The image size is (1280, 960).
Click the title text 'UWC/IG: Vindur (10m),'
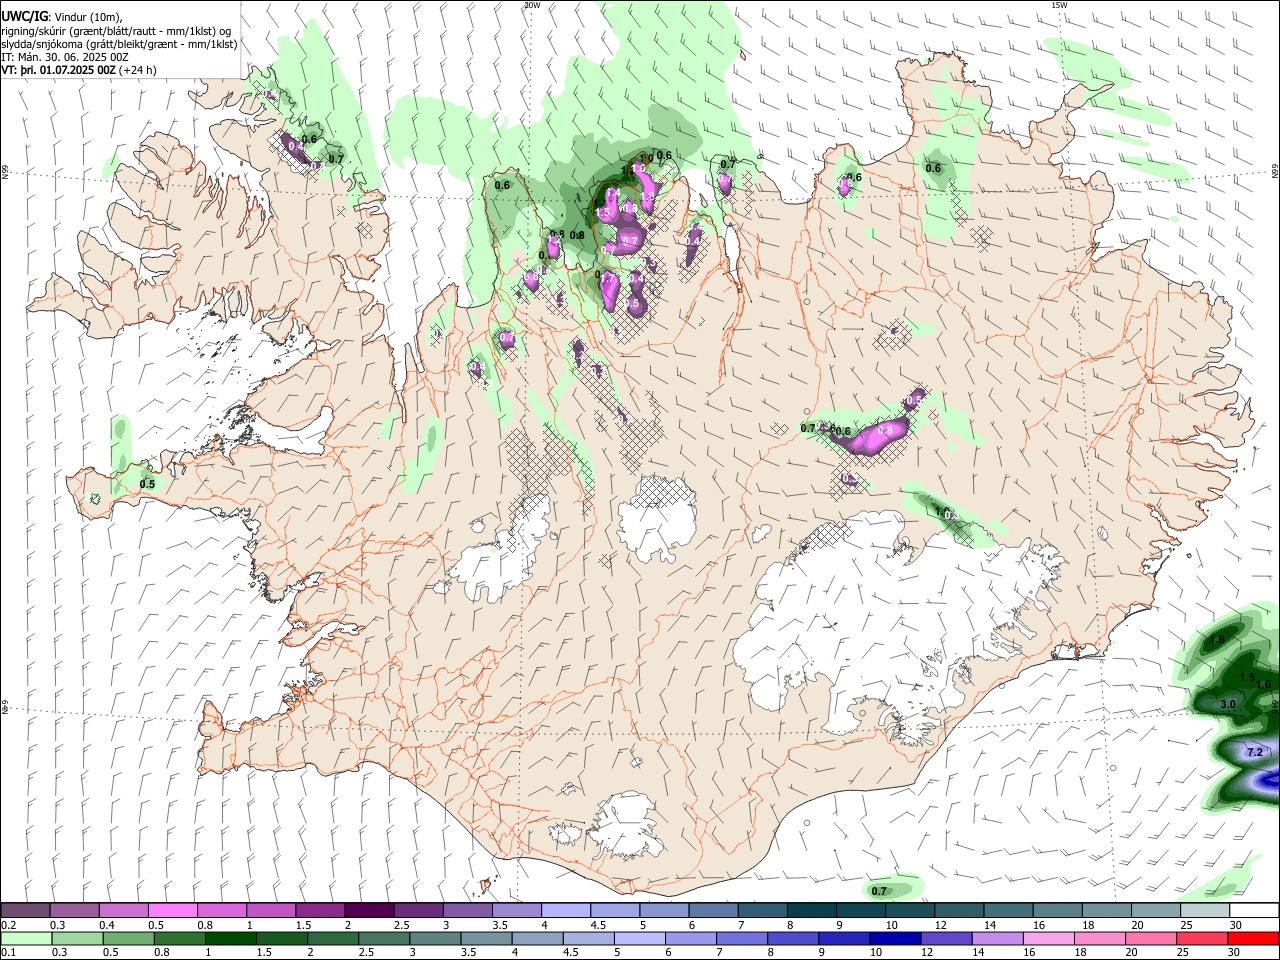coord(61,17)
